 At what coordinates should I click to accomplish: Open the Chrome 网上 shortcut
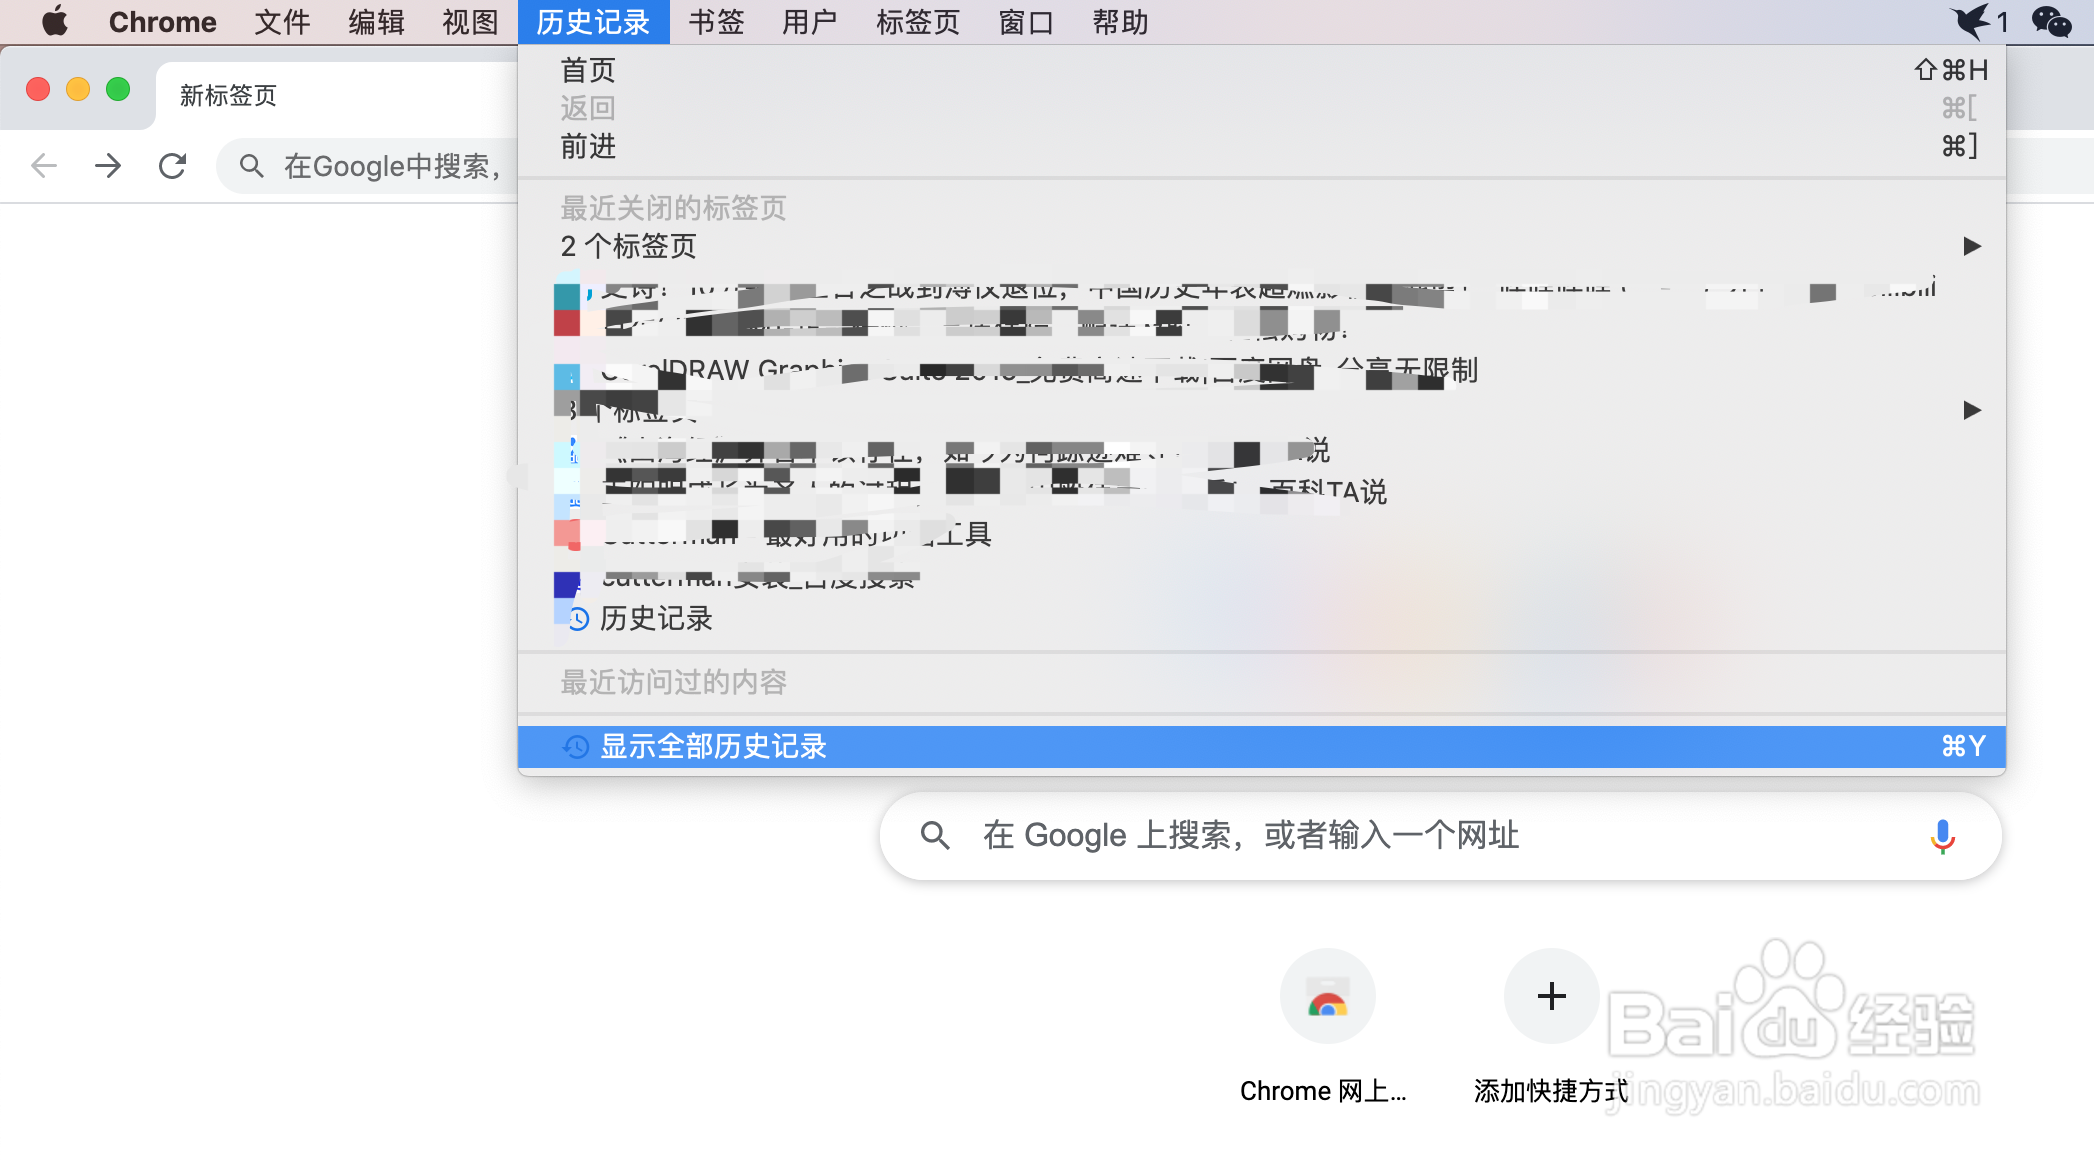coord(1326,1027)
